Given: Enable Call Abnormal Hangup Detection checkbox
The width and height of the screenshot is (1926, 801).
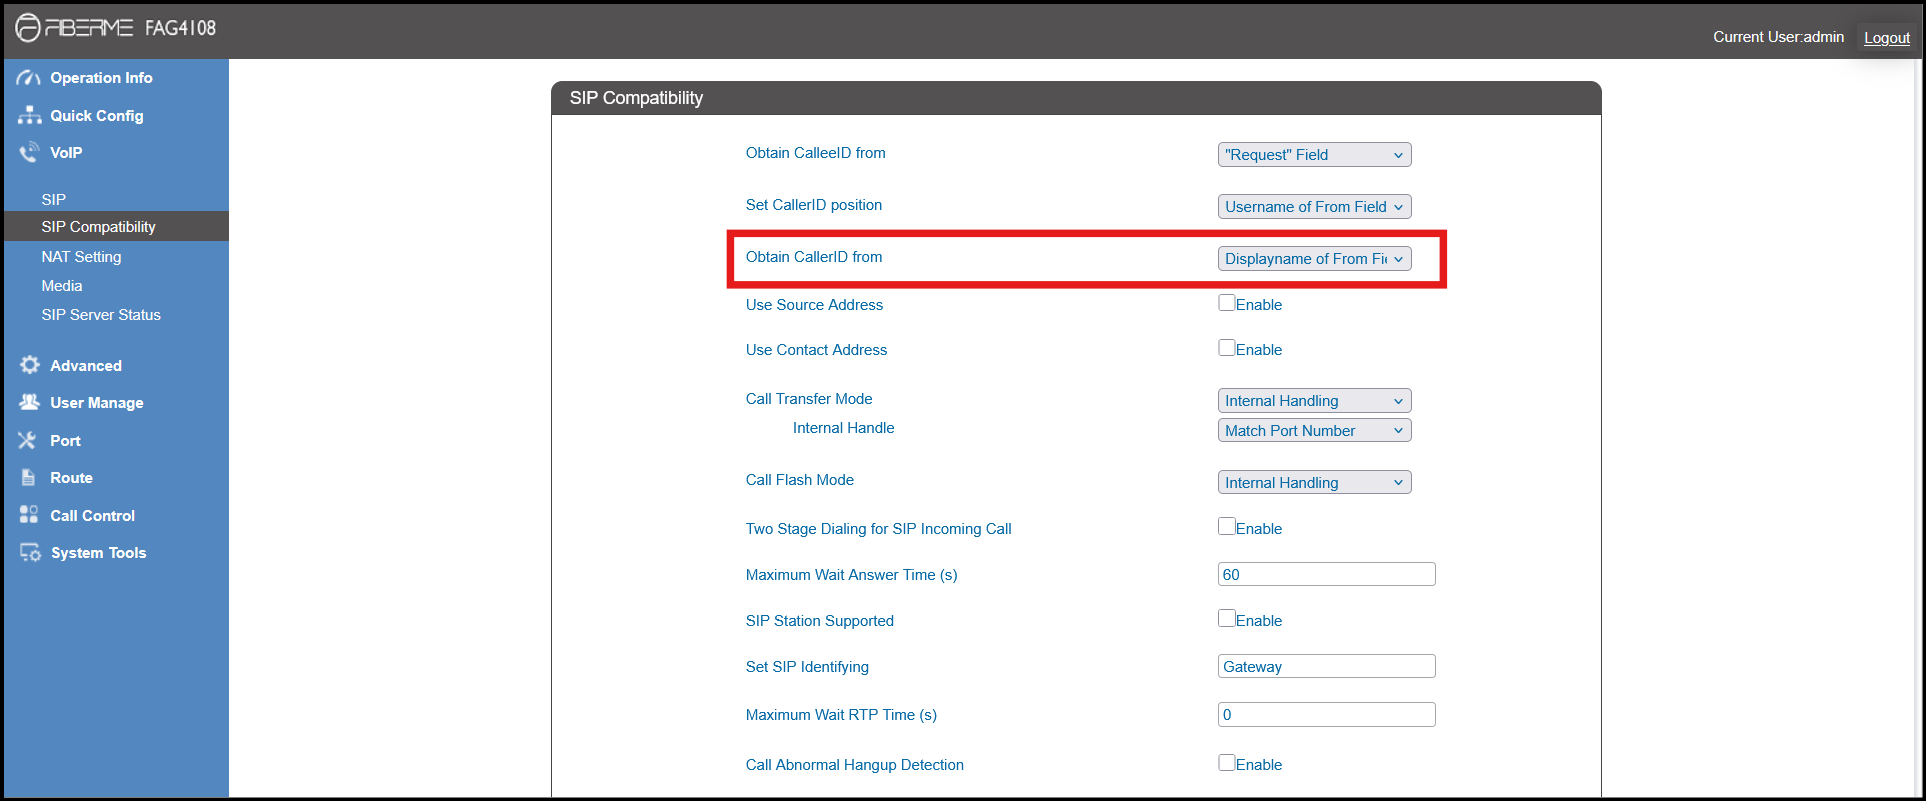Looking at the screenshot, I should coord(1226,763).
